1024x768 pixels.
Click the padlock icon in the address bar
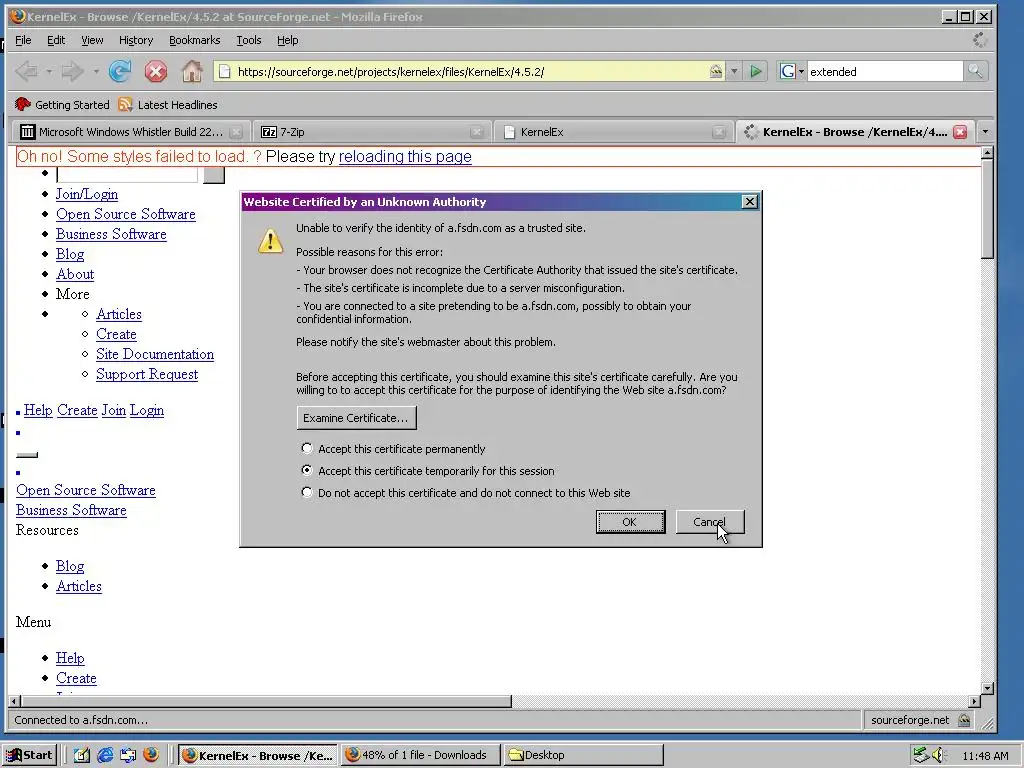(716, 71)
